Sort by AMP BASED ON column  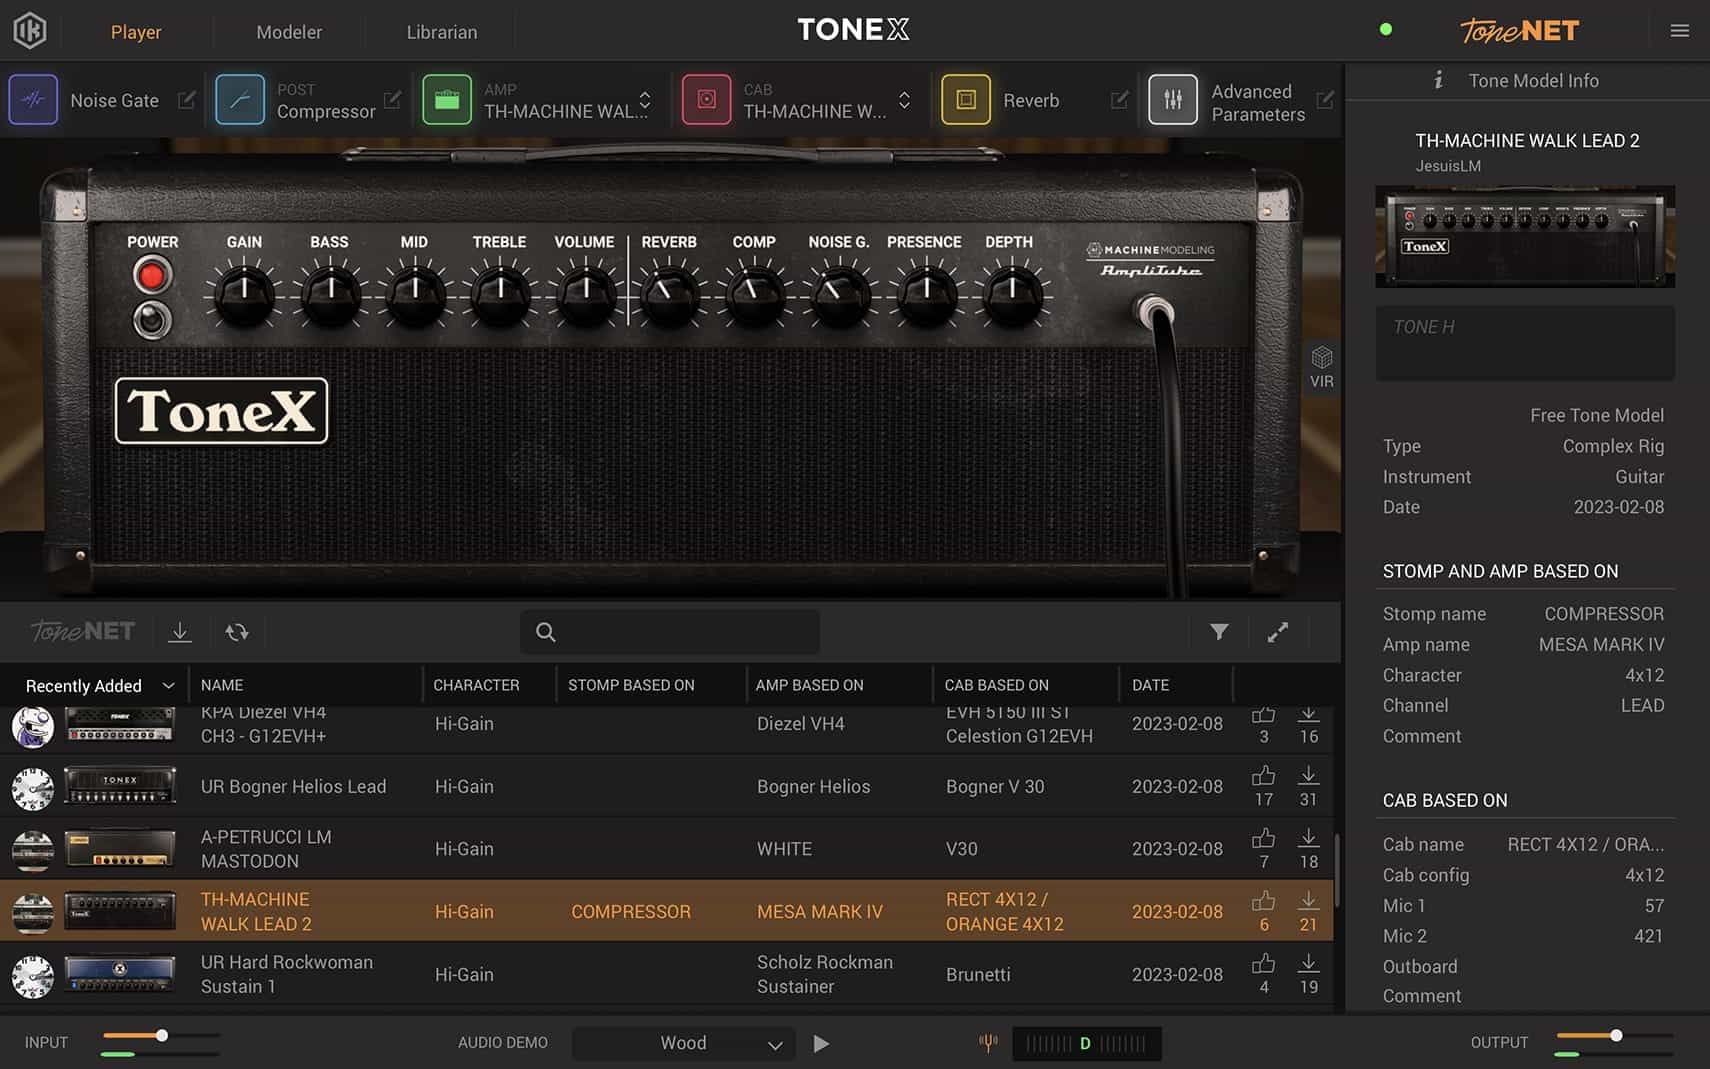coord(809,685)
